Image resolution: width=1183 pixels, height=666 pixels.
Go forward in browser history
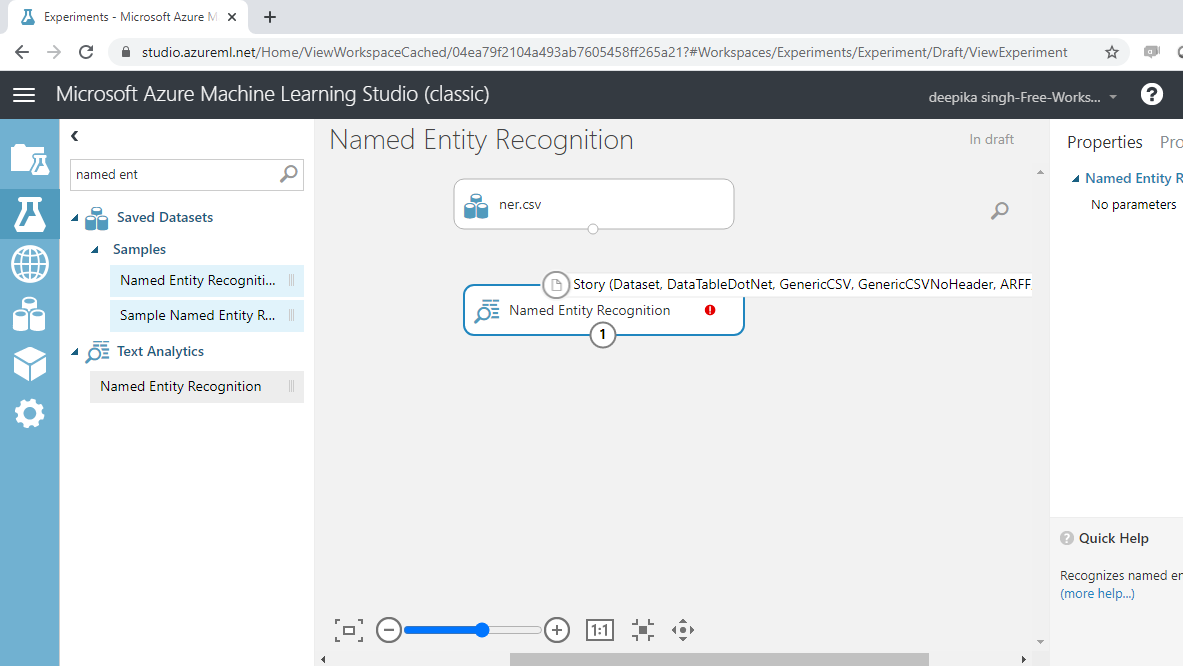coord(54,52)
